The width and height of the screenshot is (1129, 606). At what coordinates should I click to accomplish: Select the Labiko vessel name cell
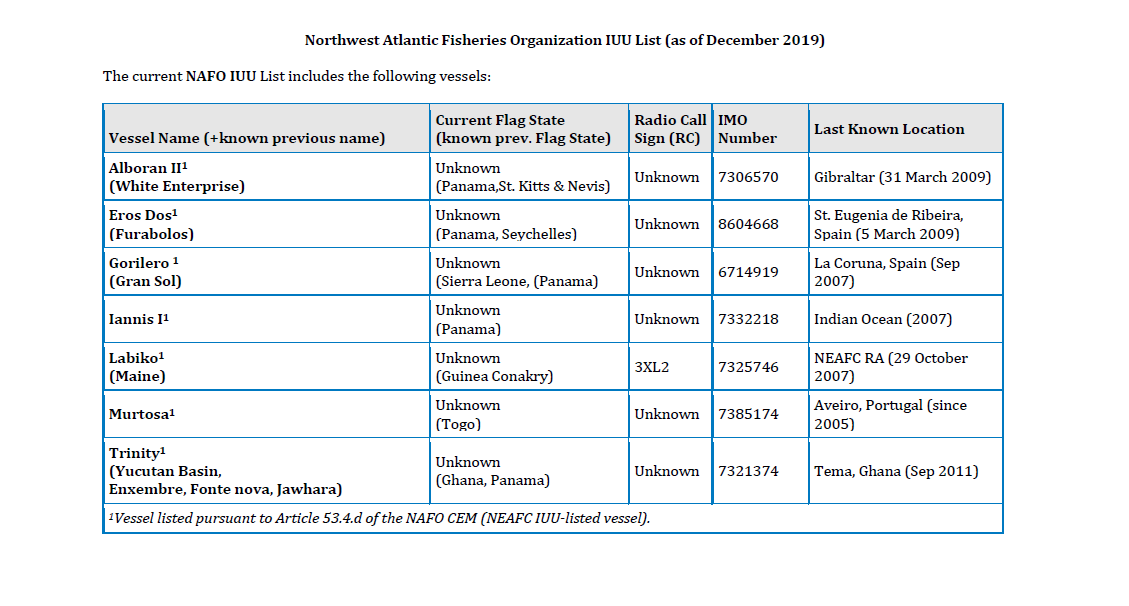[x=267, y=366]
